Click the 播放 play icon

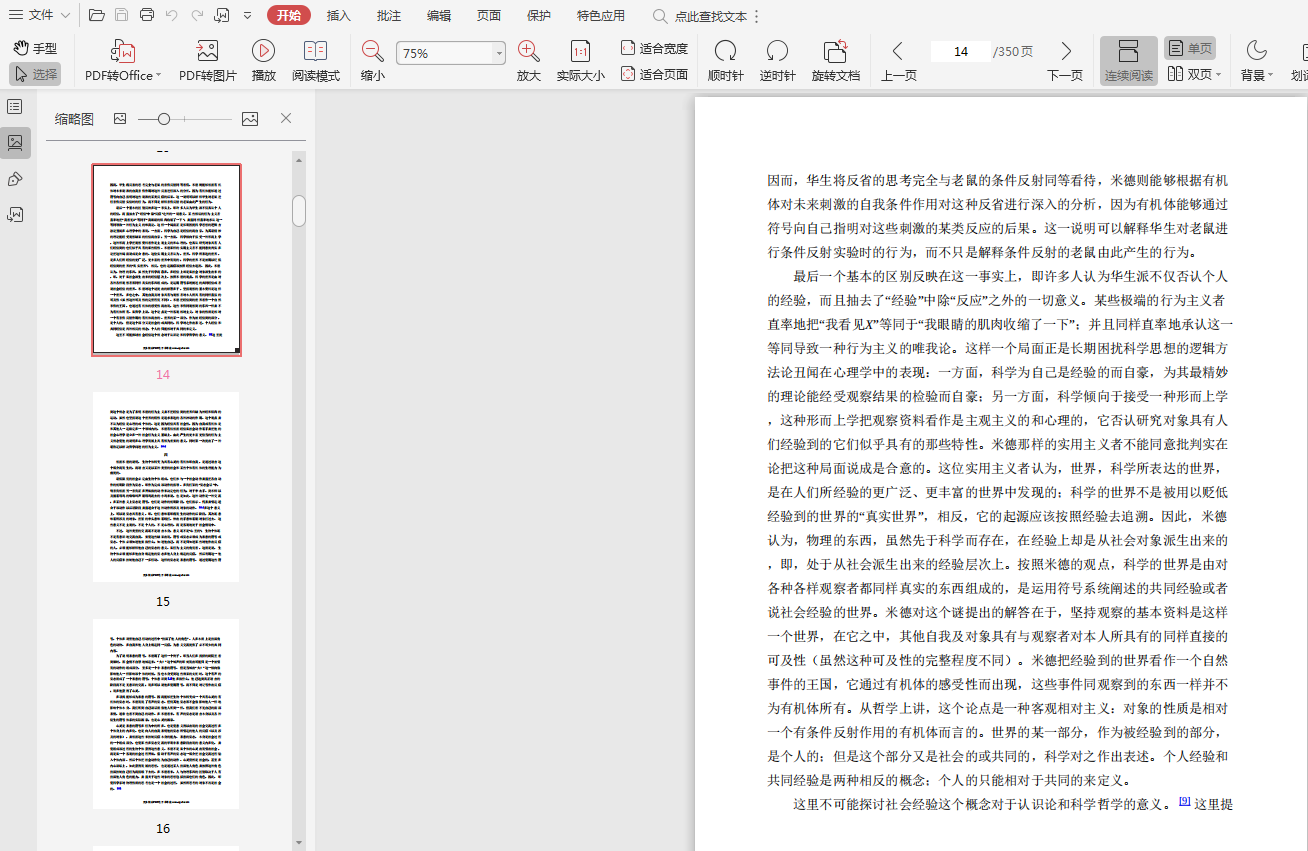263,52
